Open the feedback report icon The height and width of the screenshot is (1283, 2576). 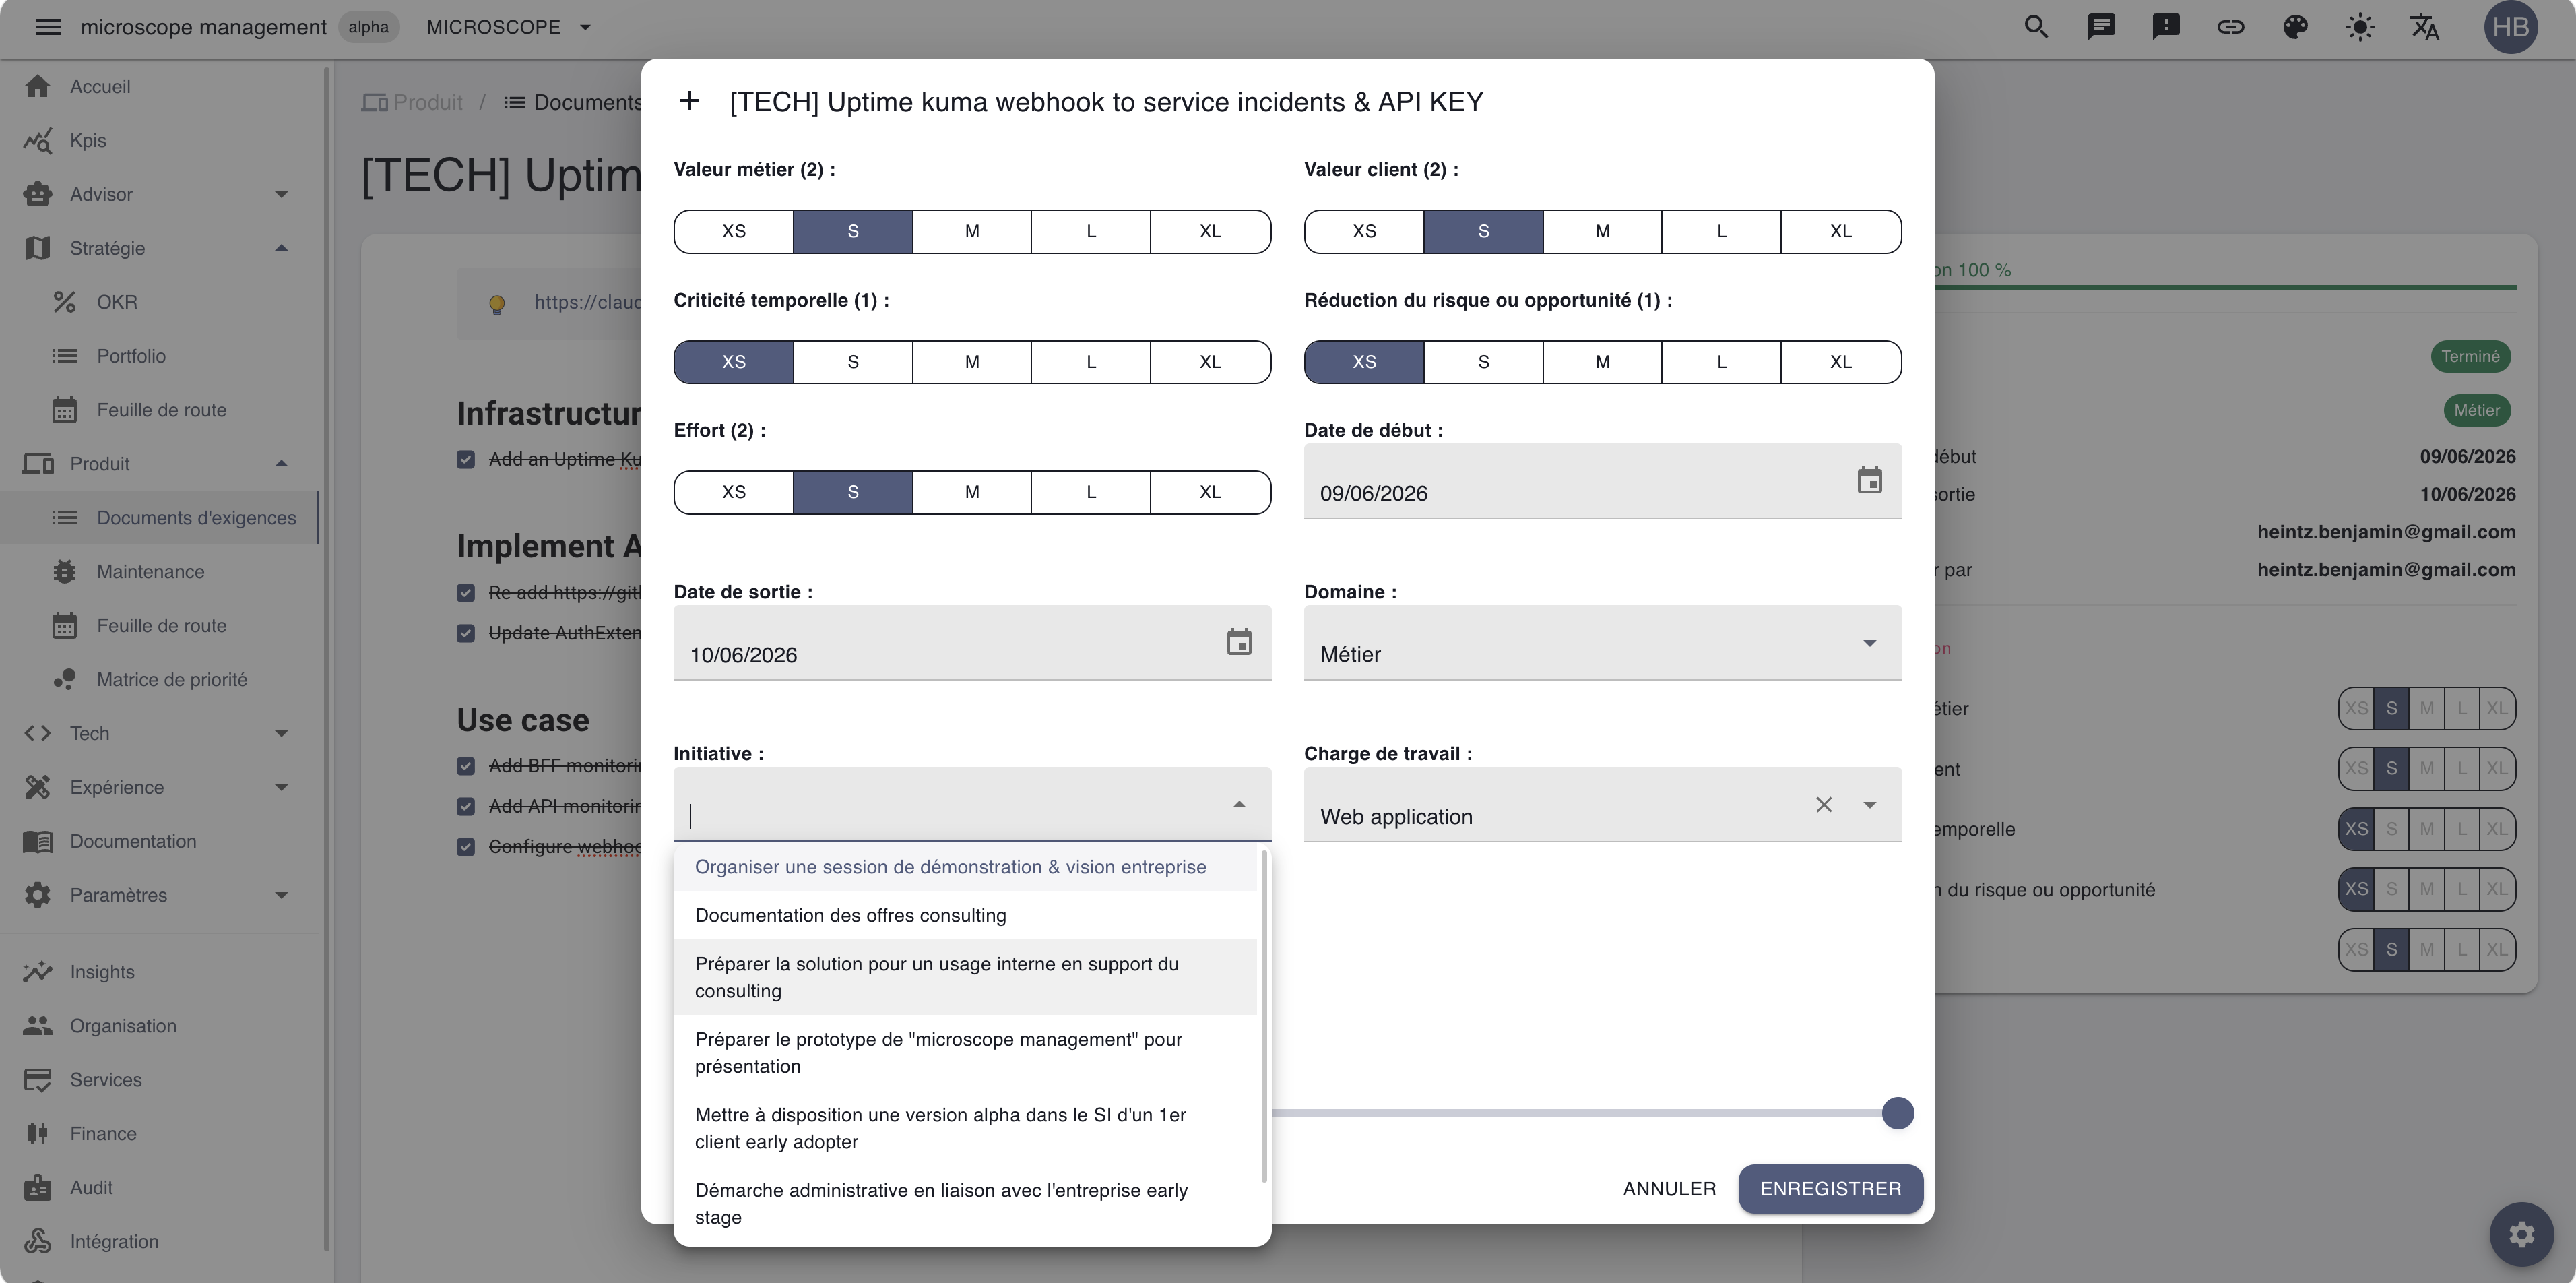pyautogui.click(x=2166, y=27)
